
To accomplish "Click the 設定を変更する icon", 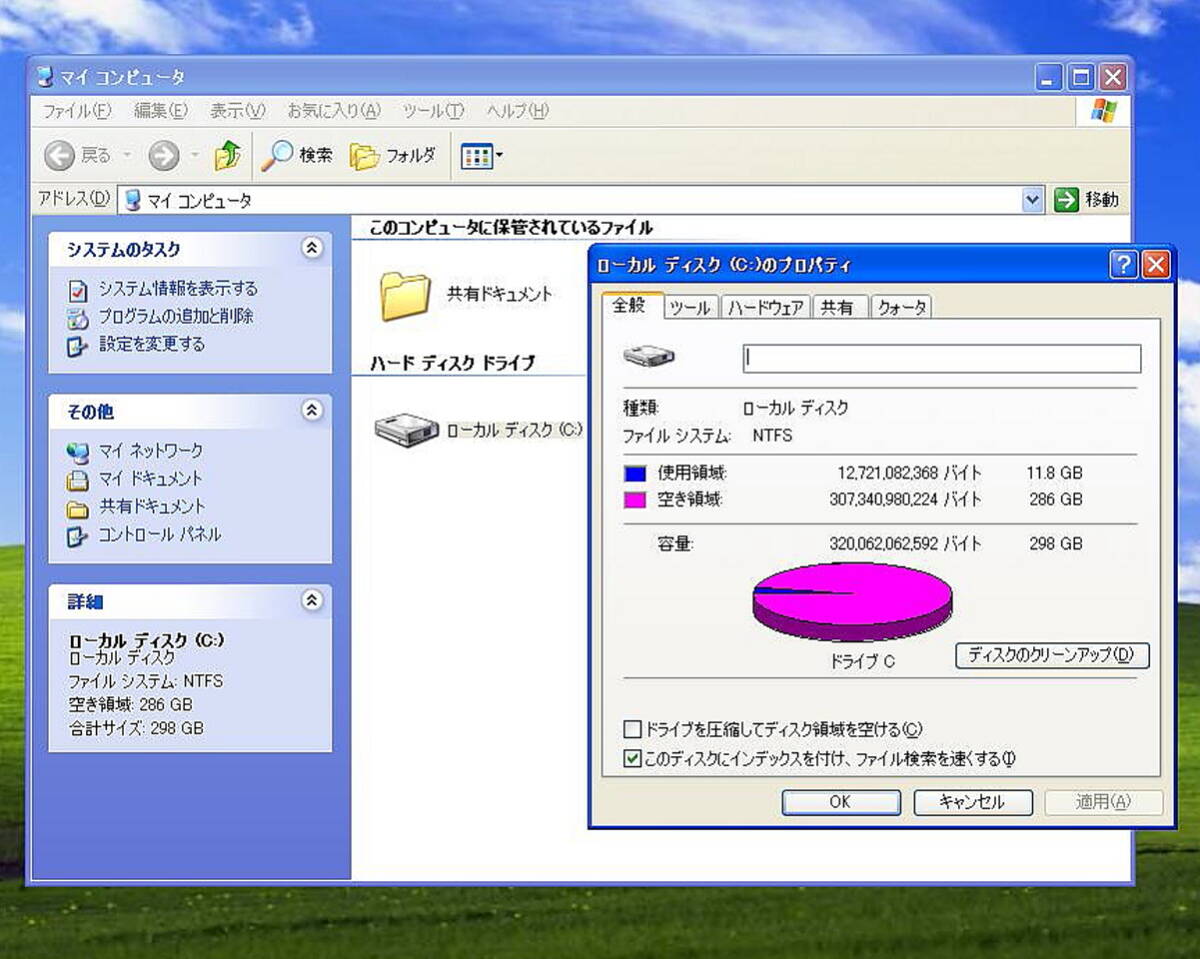I will pyautogui.click(x=78, y=346).
